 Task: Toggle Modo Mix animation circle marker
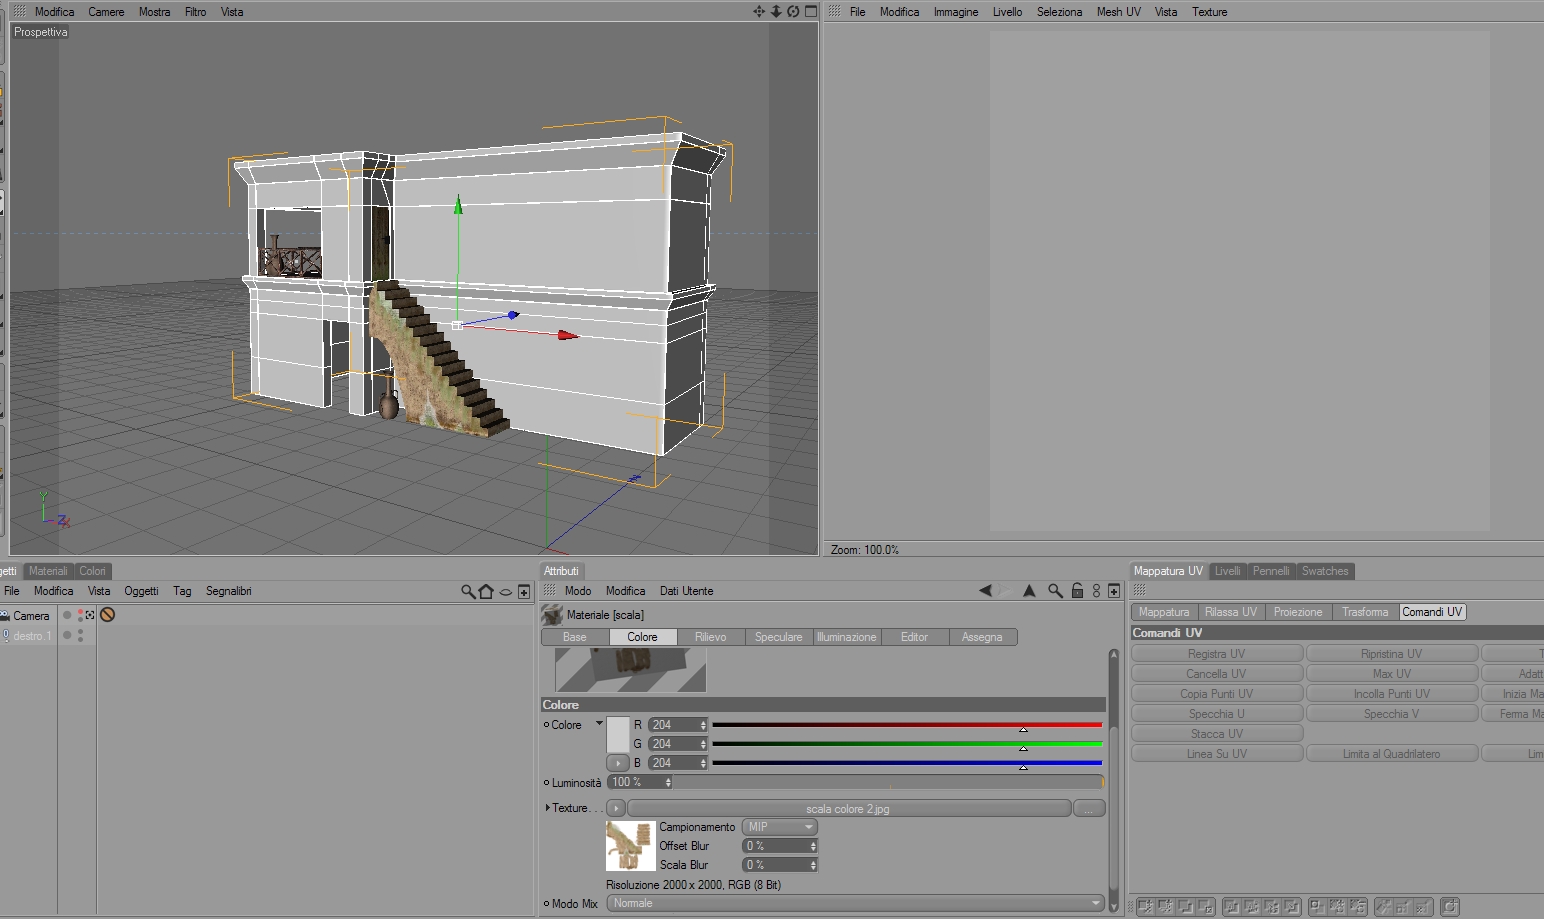coord(546,904)
